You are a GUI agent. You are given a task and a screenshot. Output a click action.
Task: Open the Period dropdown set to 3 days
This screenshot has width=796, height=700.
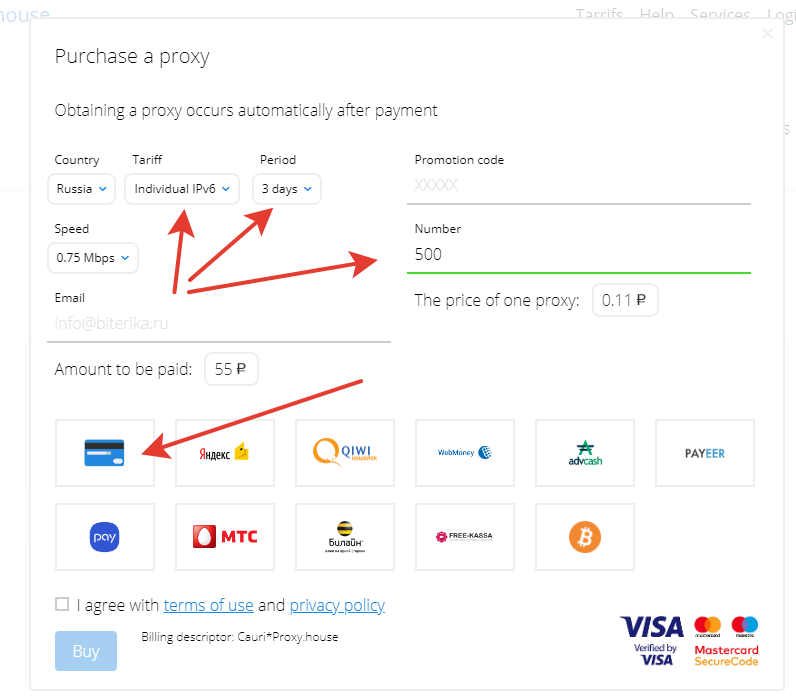coord(286,189)
